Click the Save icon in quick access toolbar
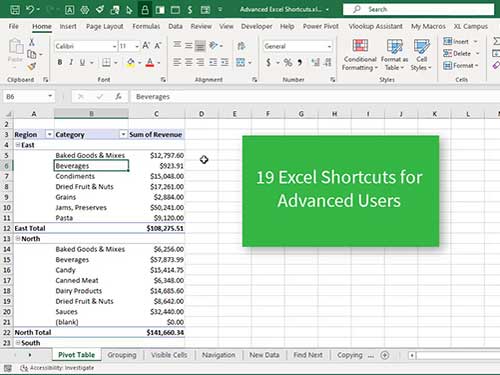Screen dimensions: 500x375 [15, 10]
